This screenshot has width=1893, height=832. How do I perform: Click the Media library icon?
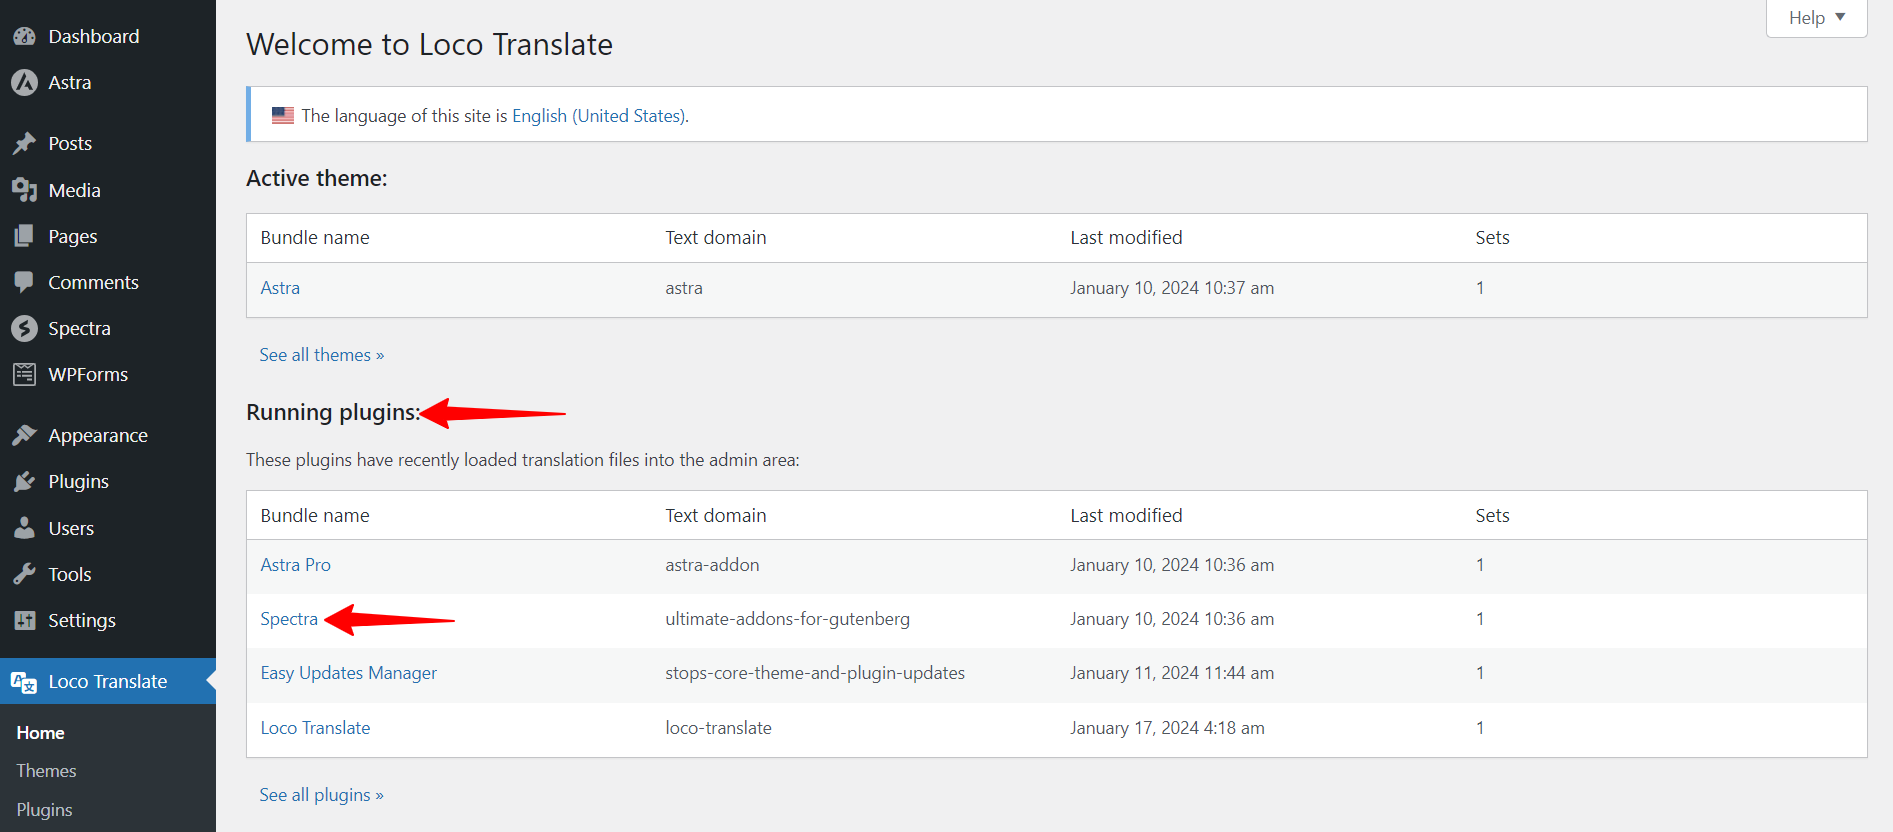24,190
